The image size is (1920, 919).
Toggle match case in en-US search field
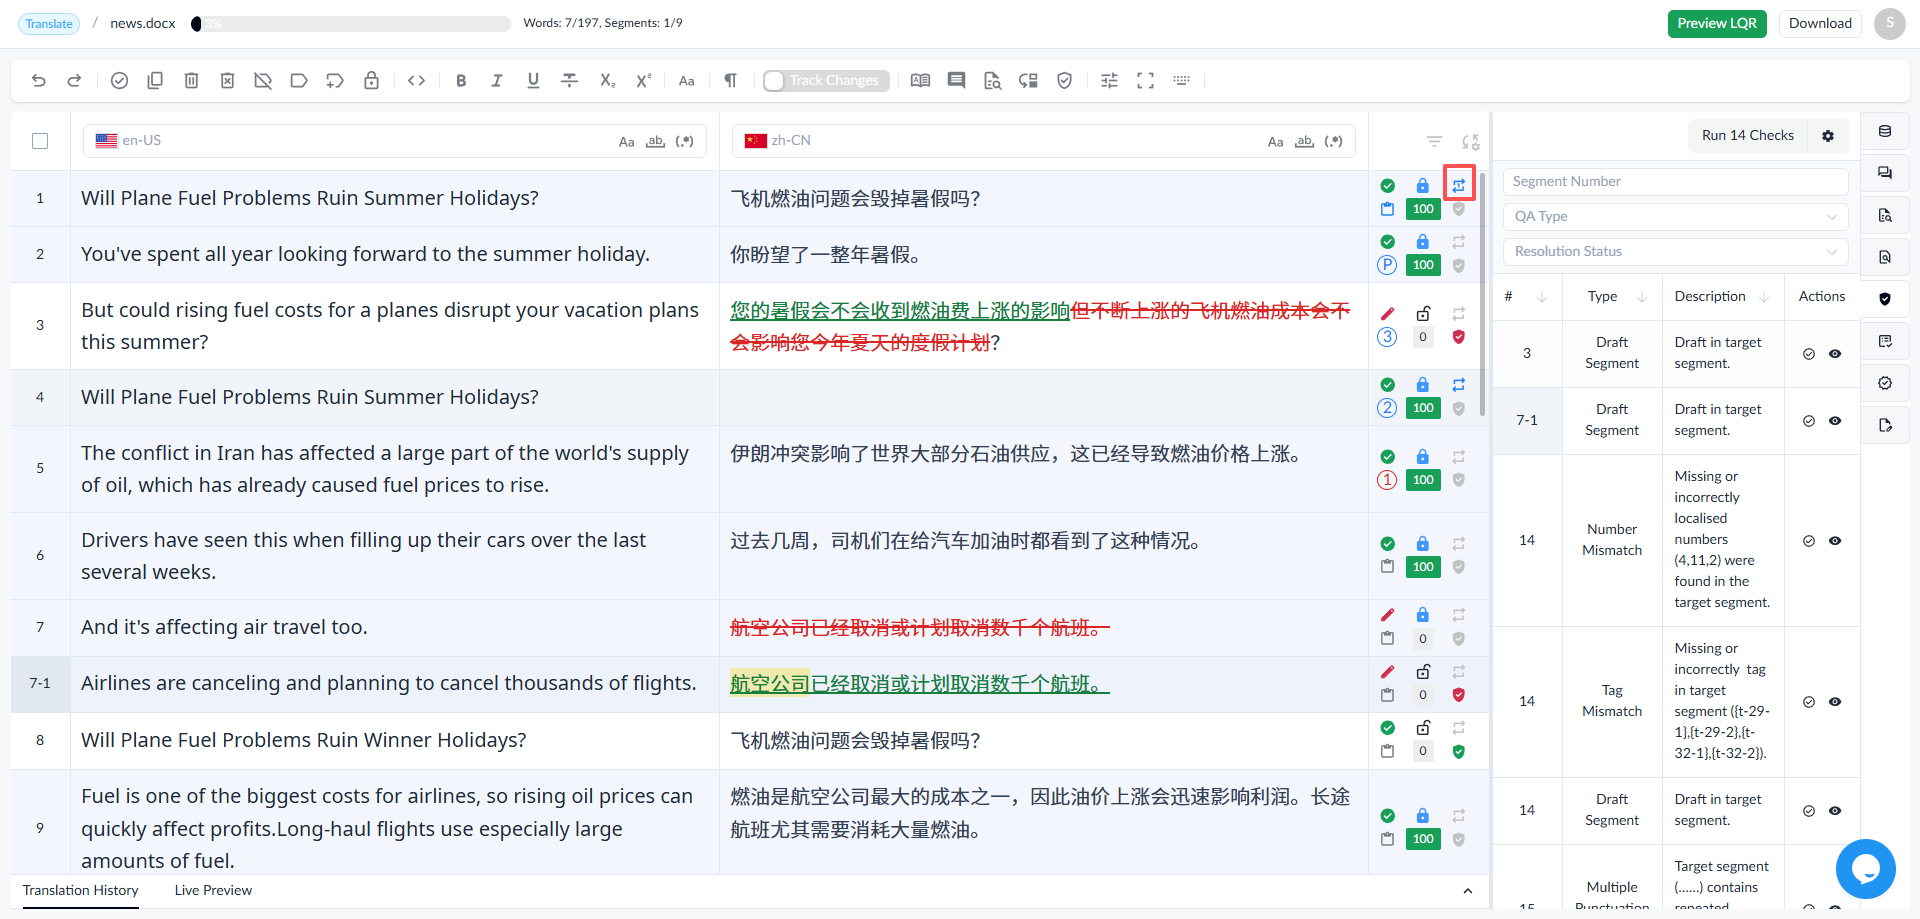(x=626, y=141)
